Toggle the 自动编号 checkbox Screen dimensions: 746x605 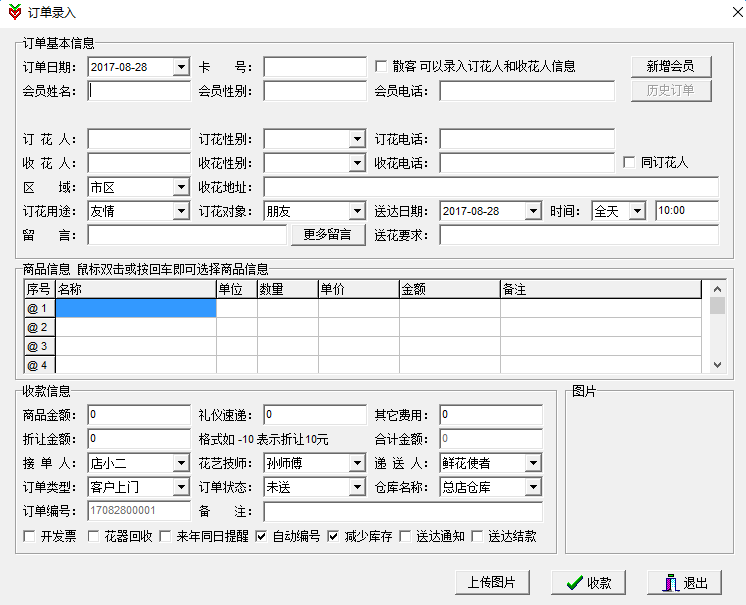tap(261, 536)
